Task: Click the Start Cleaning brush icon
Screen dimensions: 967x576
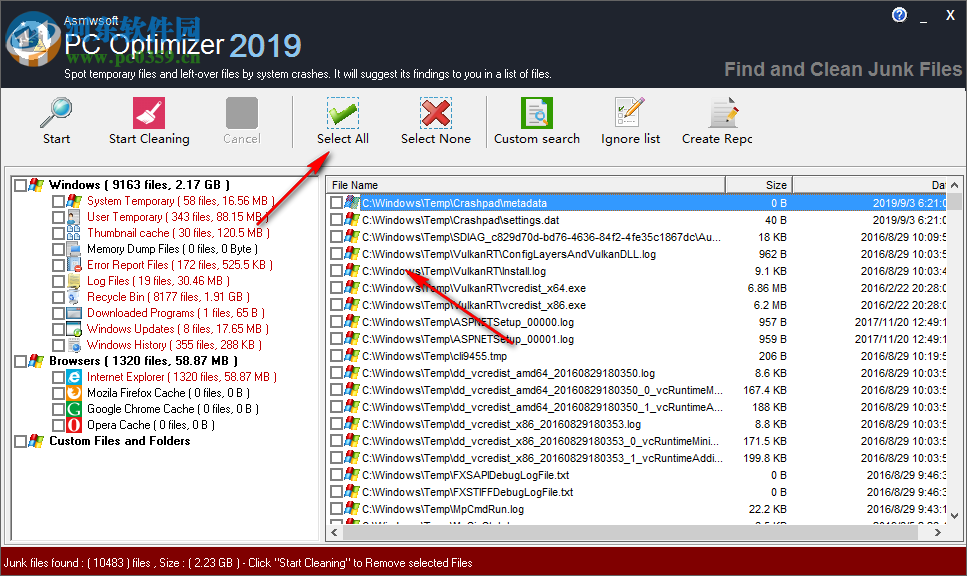Action: click(148, 111)
